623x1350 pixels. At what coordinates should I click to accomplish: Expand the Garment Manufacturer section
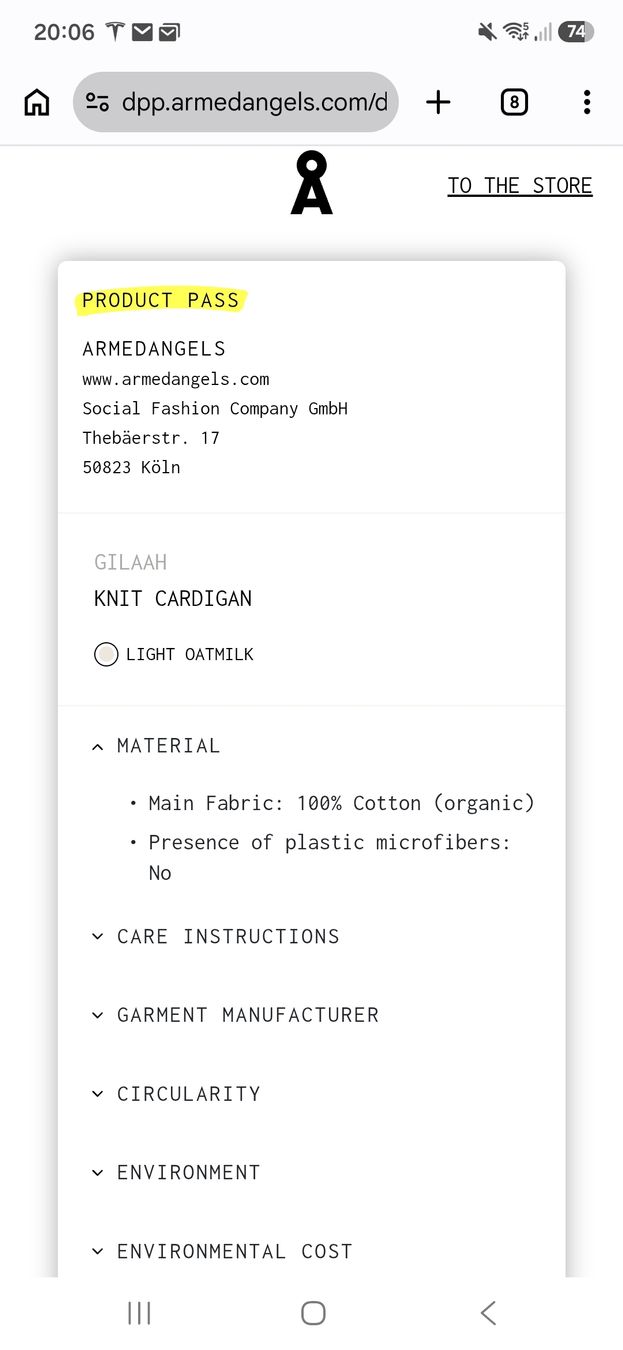pos(235,1015)
